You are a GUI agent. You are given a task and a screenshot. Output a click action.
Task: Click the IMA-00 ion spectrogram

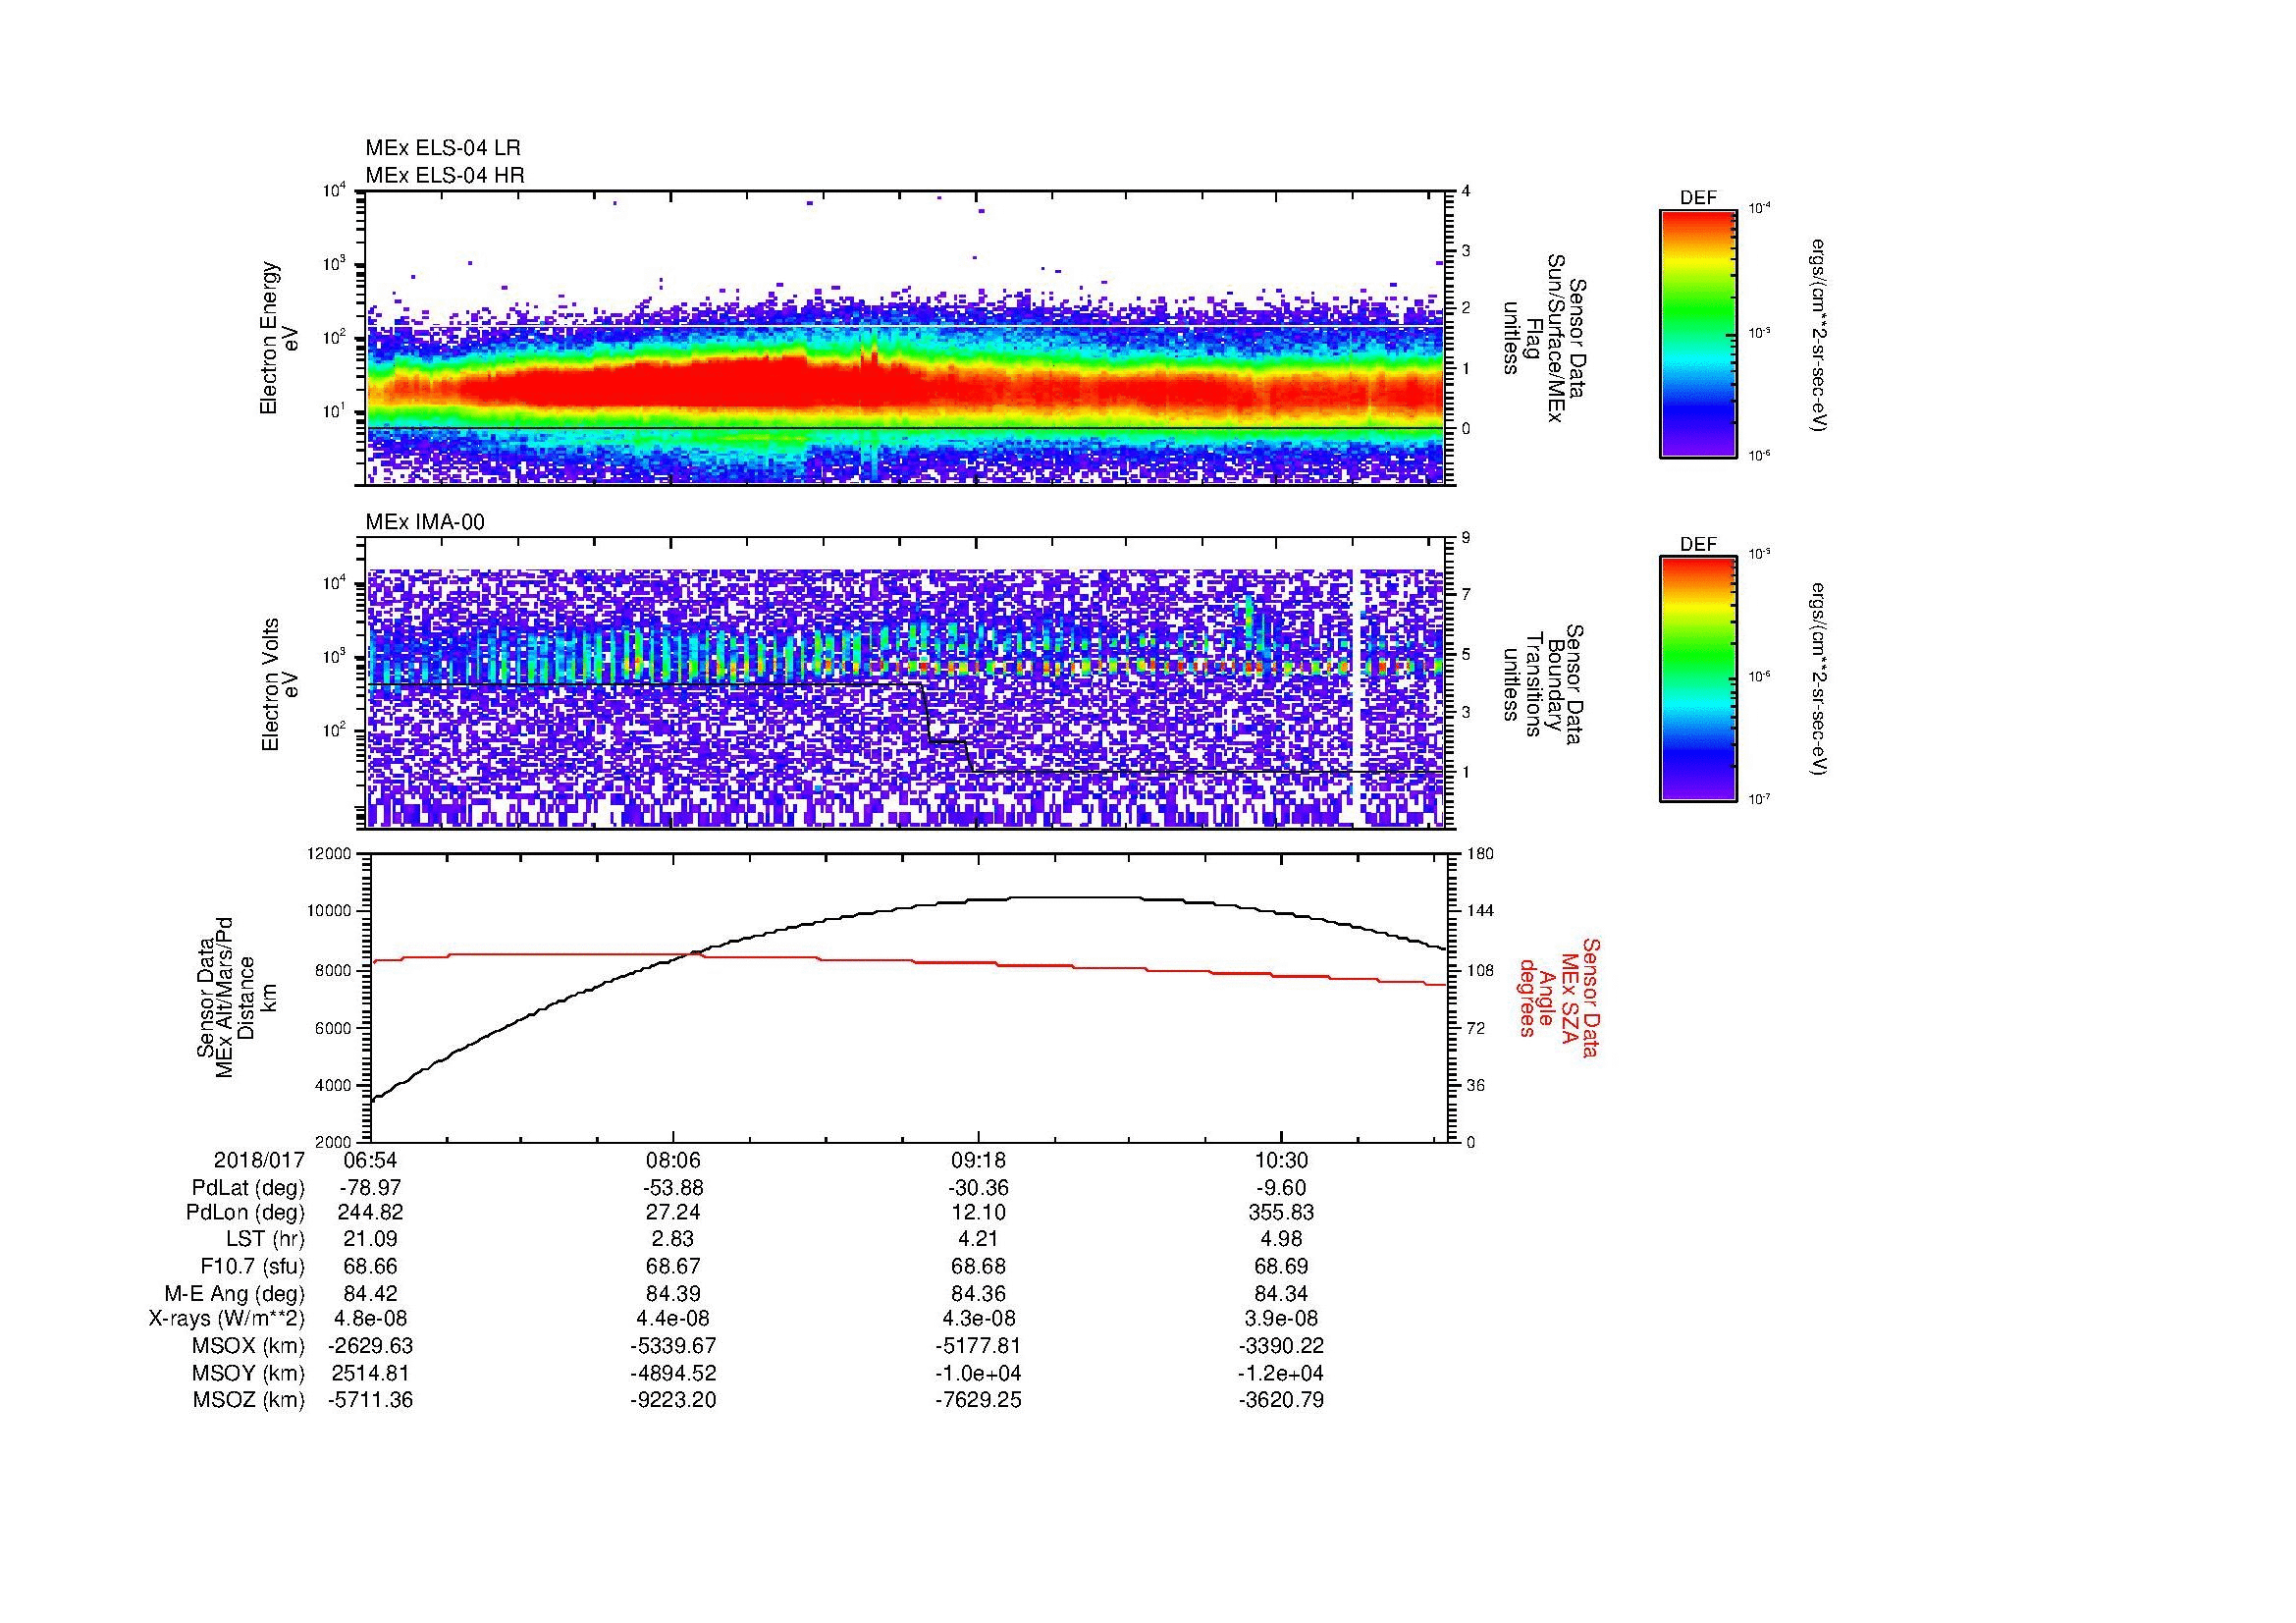point(905,684)
